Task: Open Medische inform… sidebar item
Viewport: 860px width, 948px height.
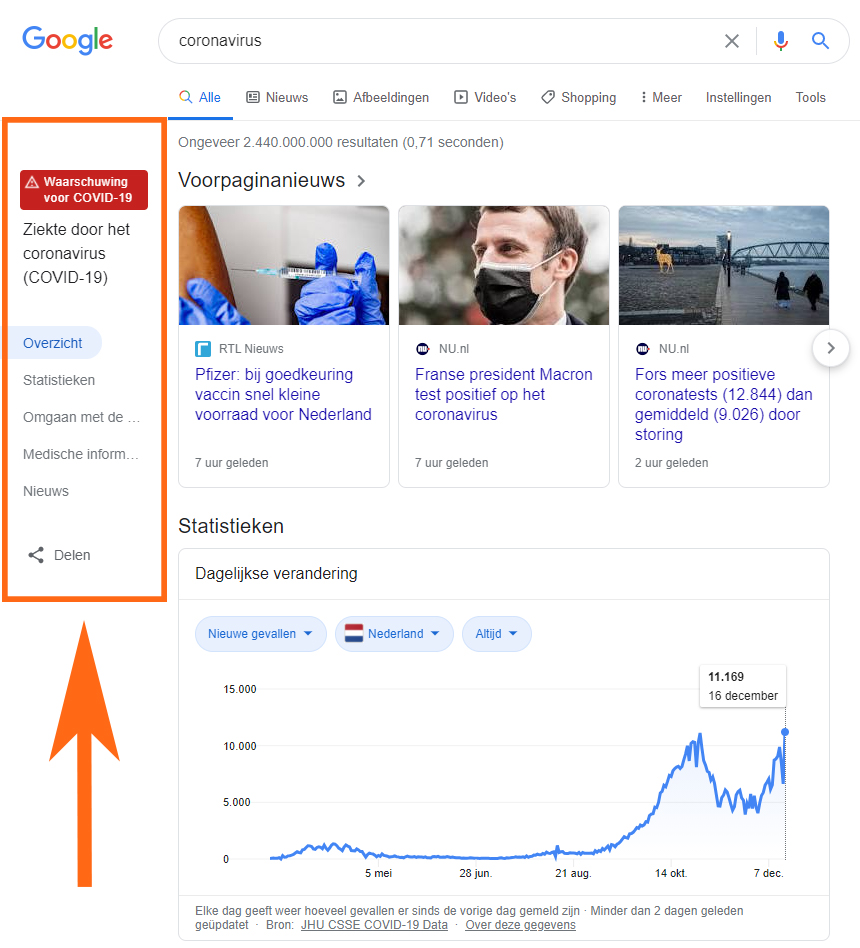Action: [x=81, y=454]
